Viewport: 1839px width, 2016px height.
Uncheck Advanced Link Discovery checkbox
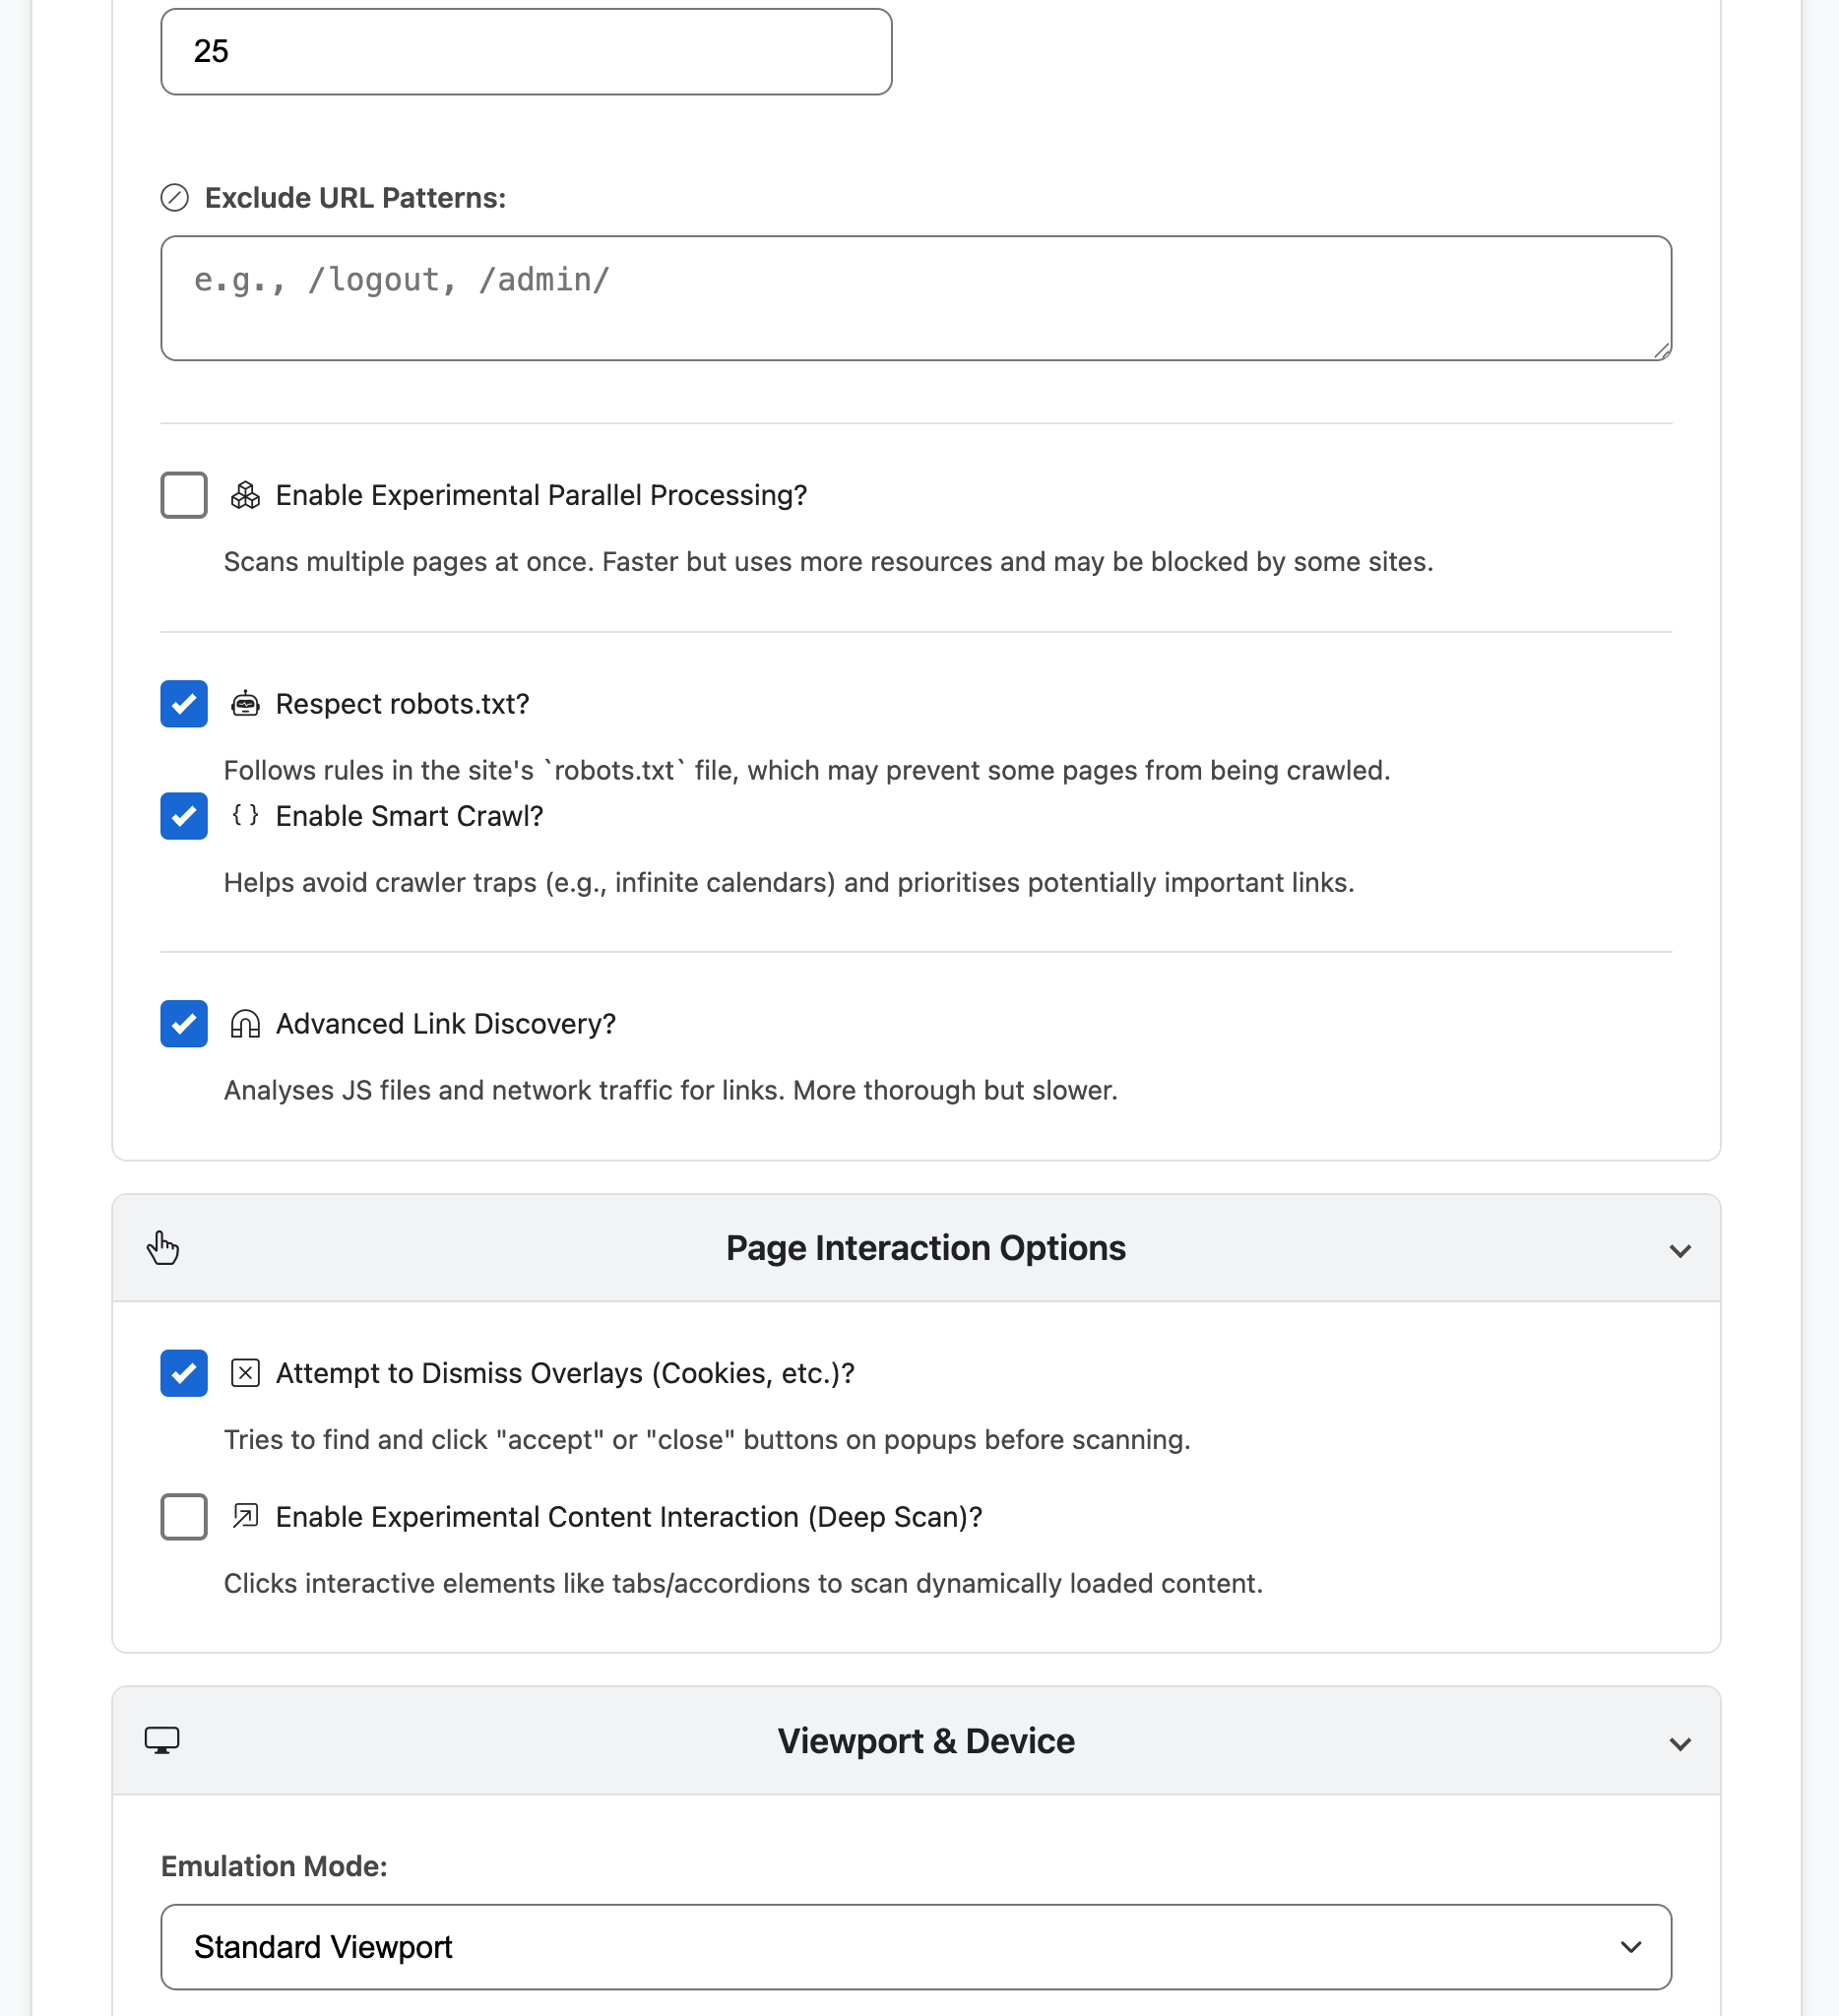click(184, 1024)
